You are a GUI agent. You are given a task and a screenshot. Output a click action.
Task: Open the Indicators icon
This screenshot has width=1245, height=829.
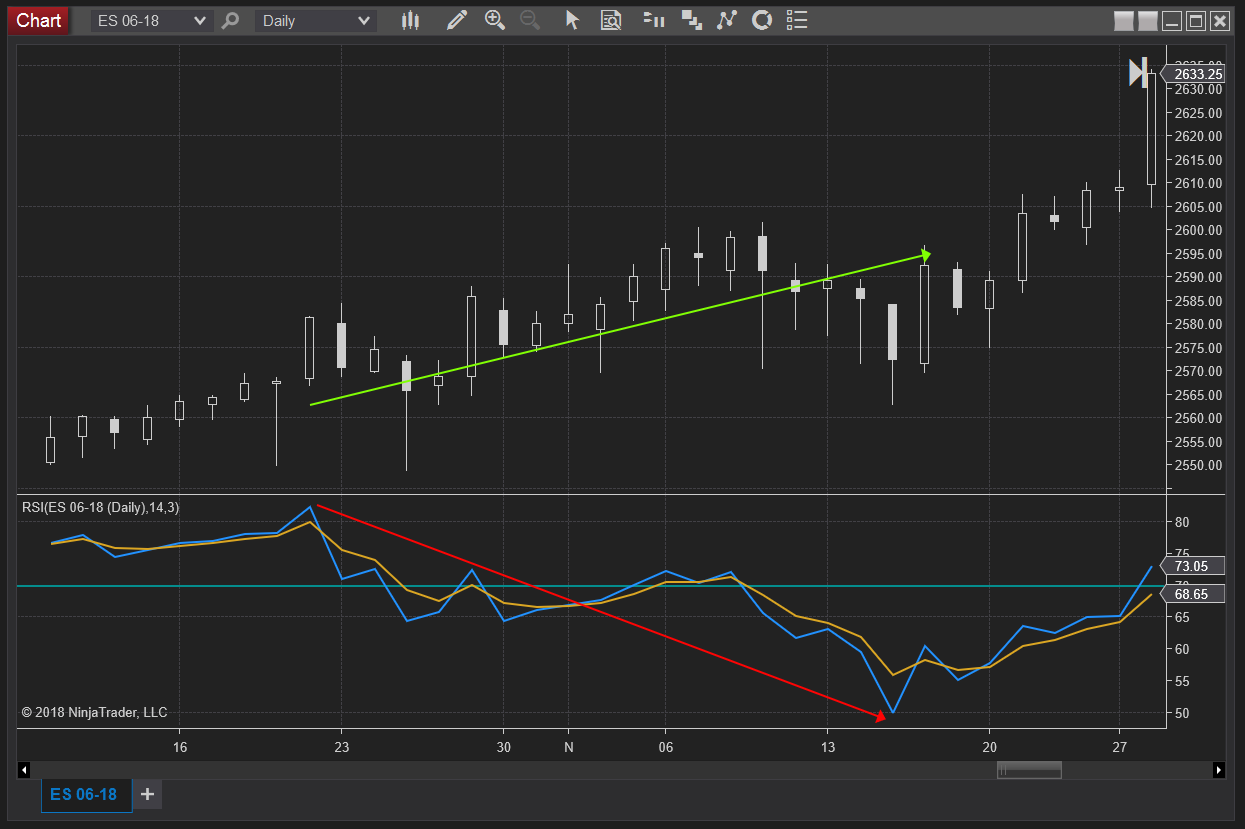727,20
